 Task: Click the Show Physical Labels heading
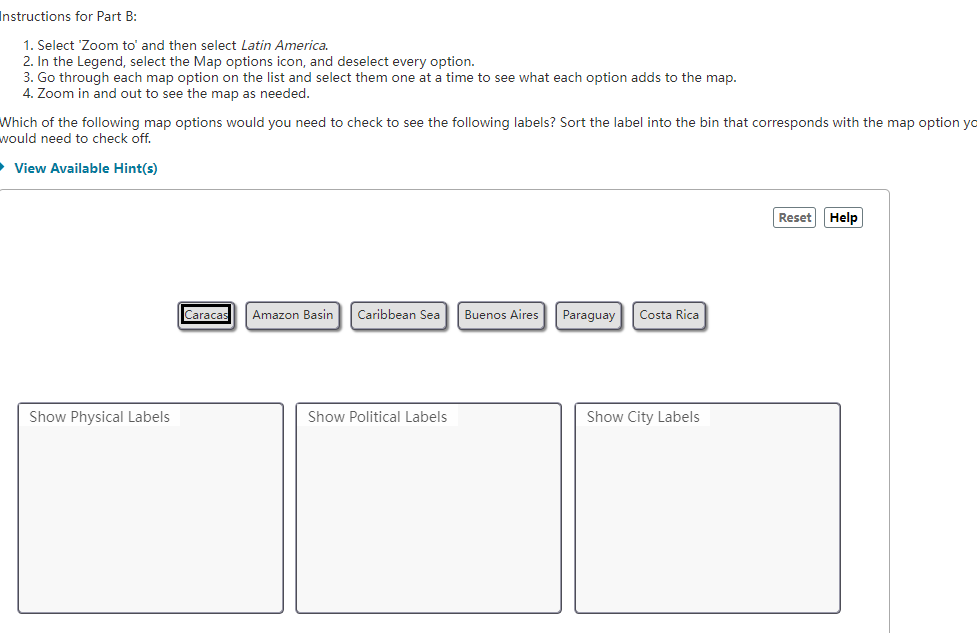(99, 416)
